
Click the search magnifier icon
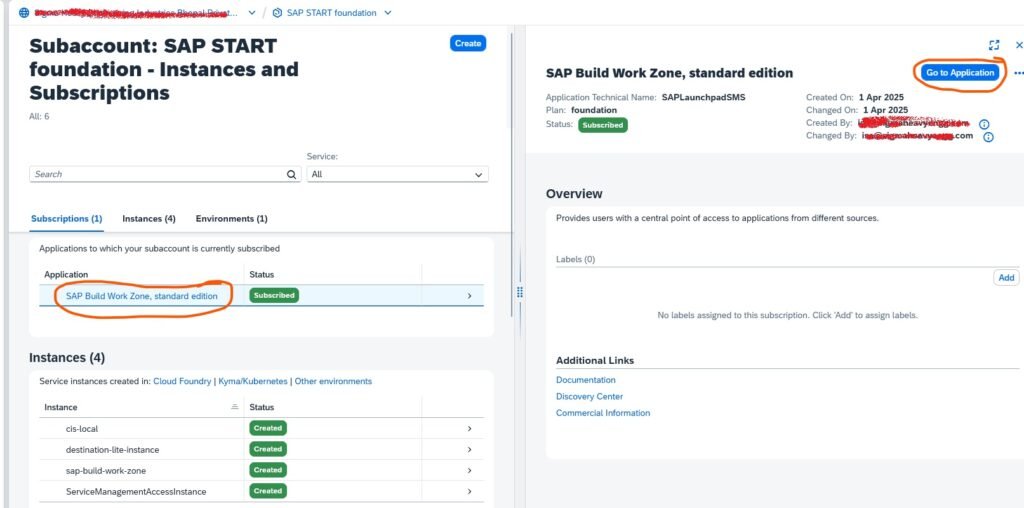292,174
